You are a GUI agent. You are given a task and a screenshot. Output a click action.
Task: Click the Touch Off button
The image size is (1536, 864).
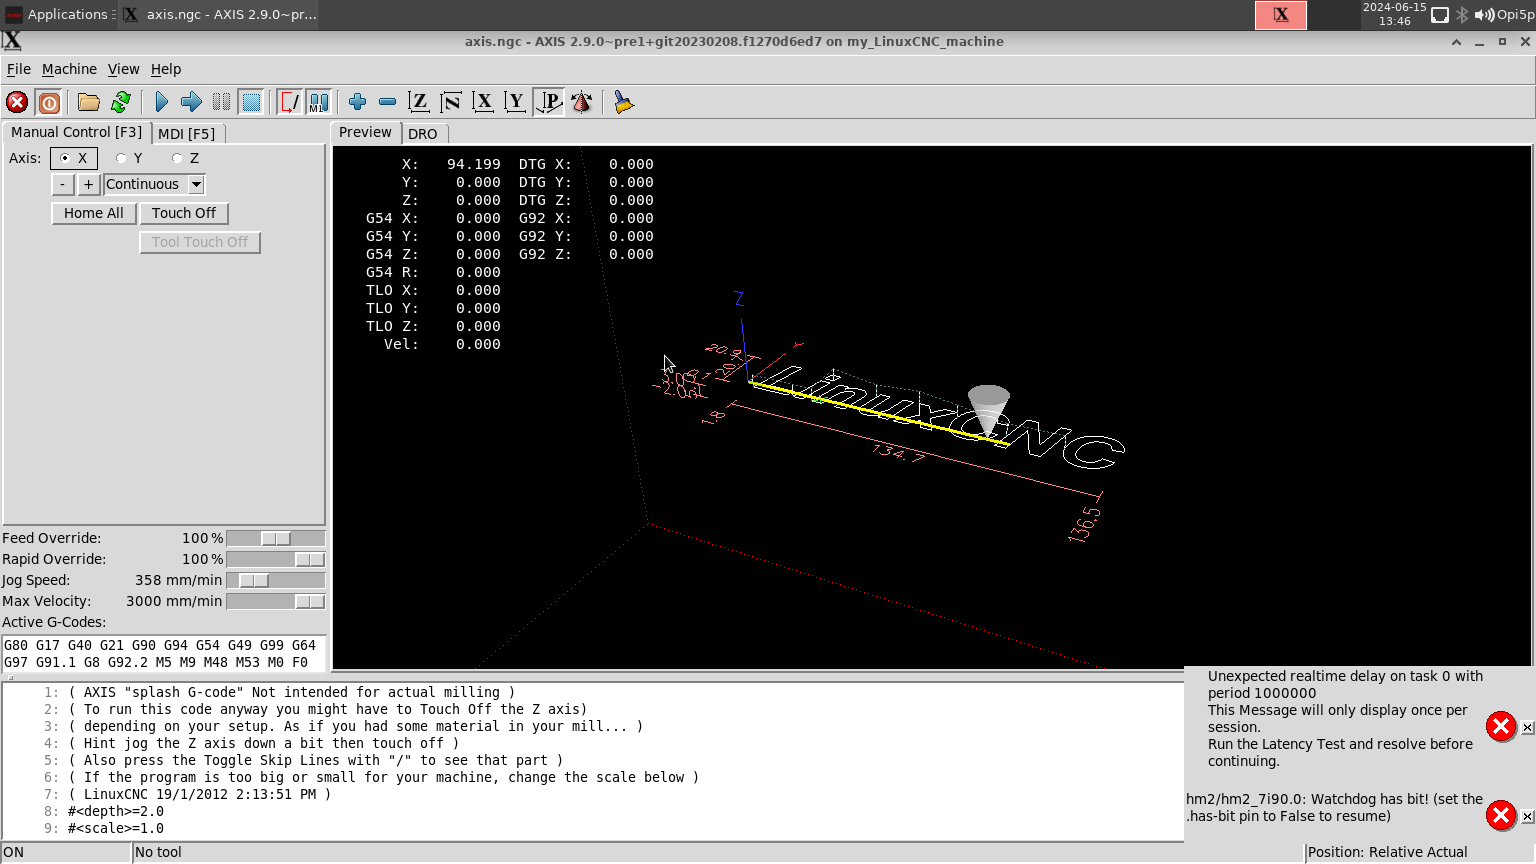click(x=184, y=213)
